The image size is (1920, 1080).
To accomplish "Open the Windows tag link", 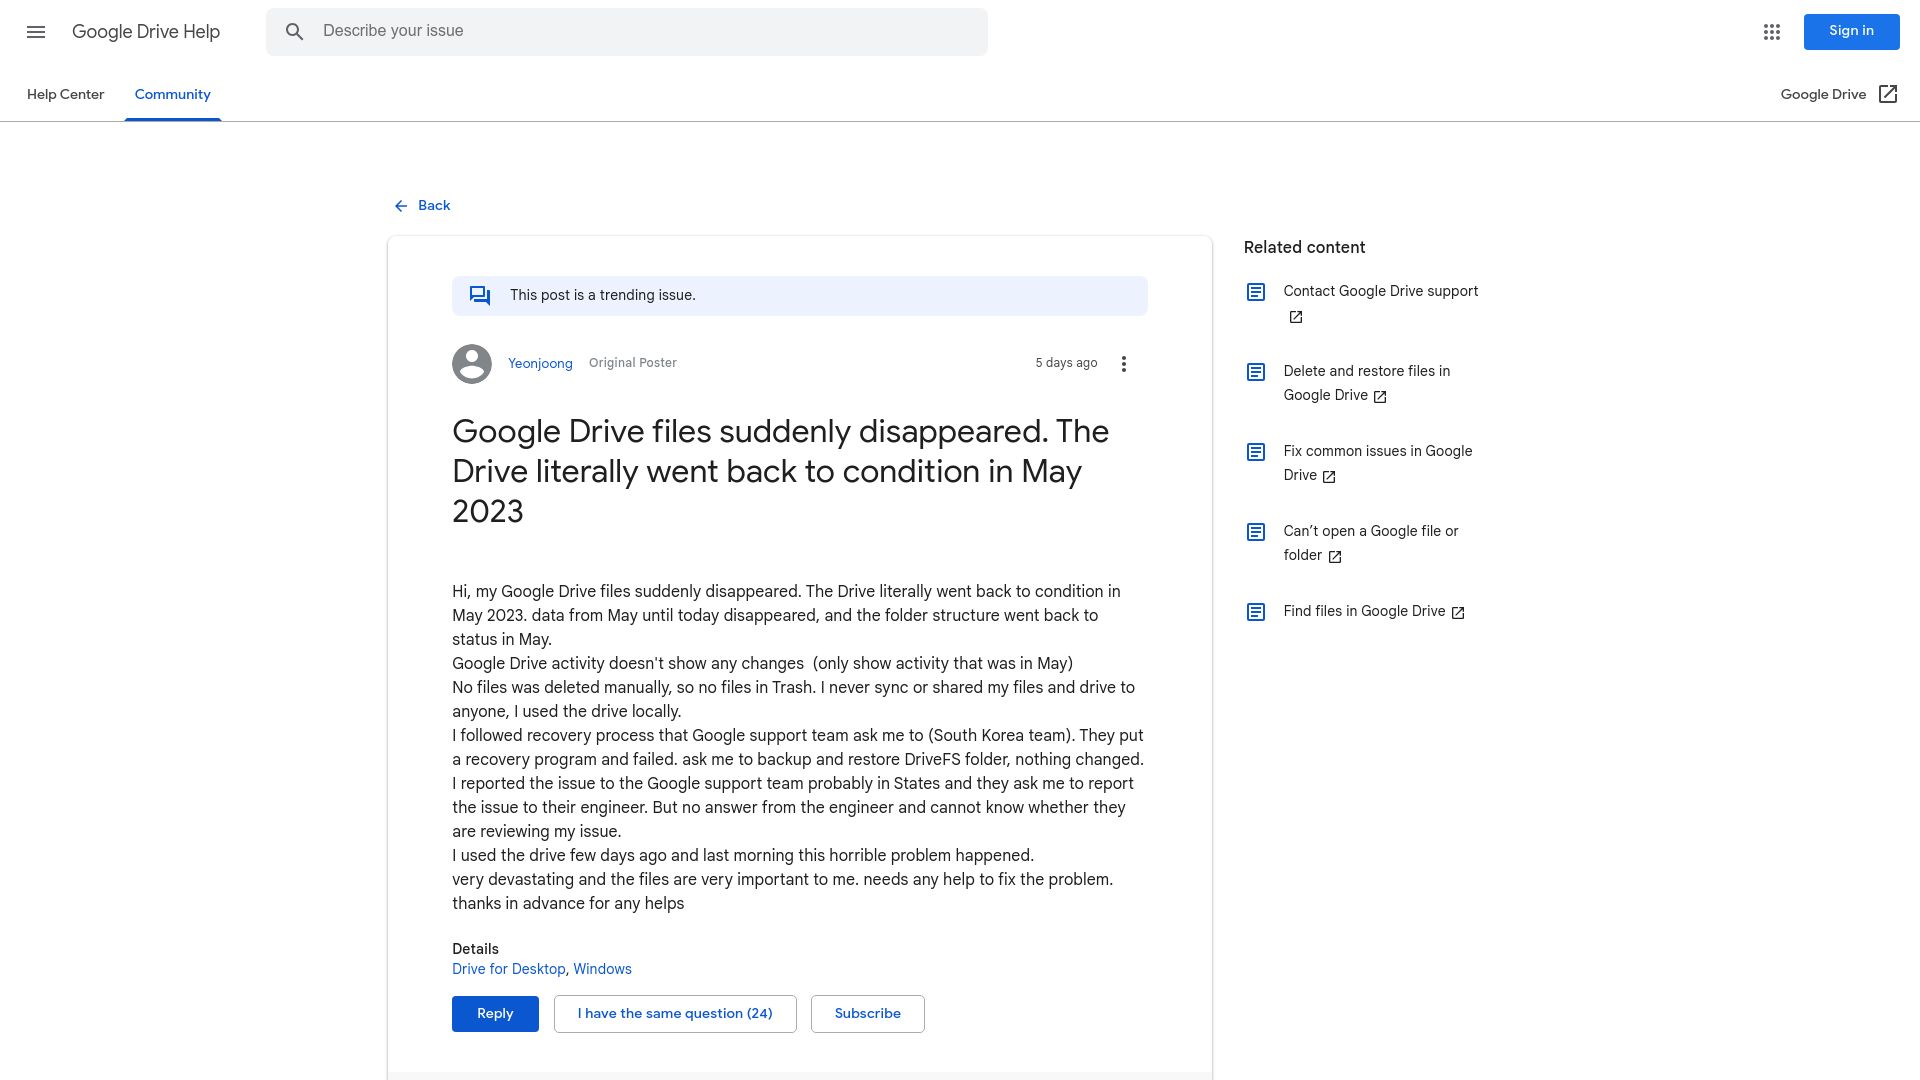I will pos(602,969).
